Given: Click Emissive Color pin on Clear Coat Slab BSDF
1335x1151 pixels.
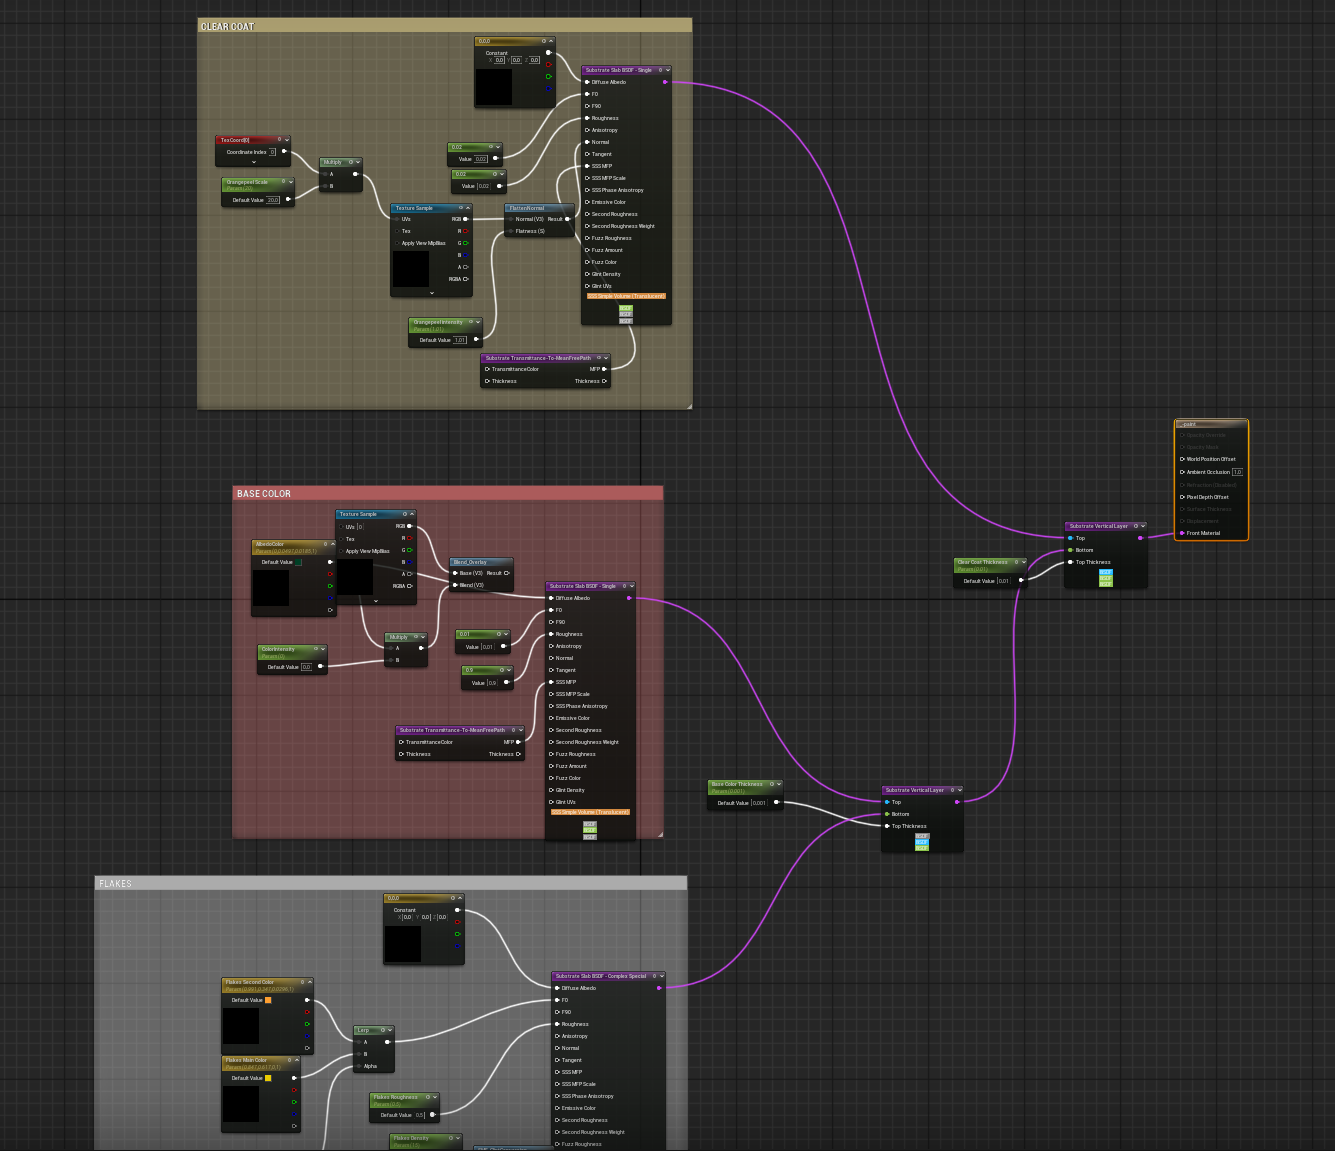Looking at the screenshot, I should tap(587, 202).
